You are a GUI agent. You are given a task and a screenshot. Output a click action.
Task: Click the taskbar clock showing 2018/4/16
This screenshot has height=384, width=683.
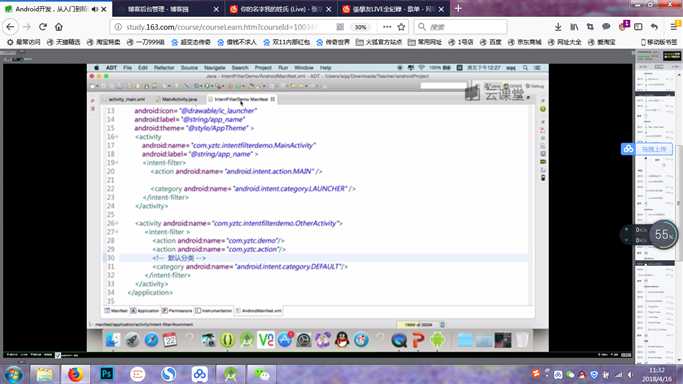656,375
